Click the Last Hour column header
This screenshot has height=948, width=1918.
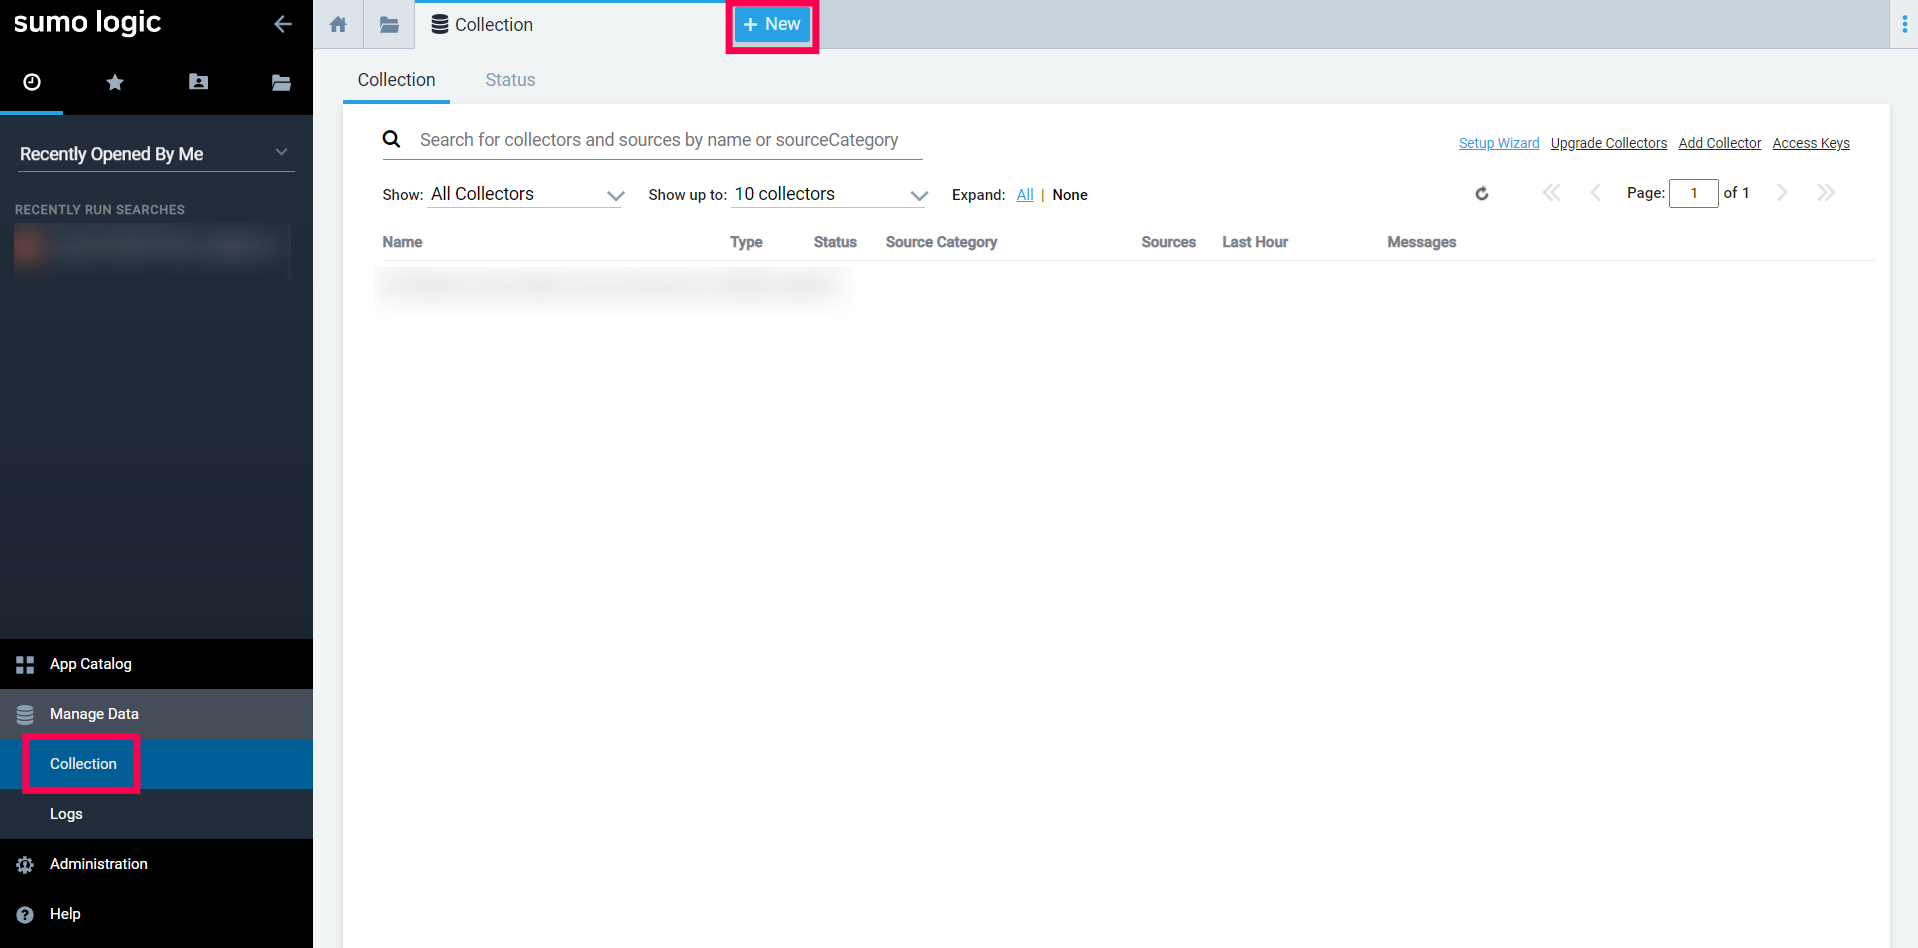click(x=1255, y=242)
